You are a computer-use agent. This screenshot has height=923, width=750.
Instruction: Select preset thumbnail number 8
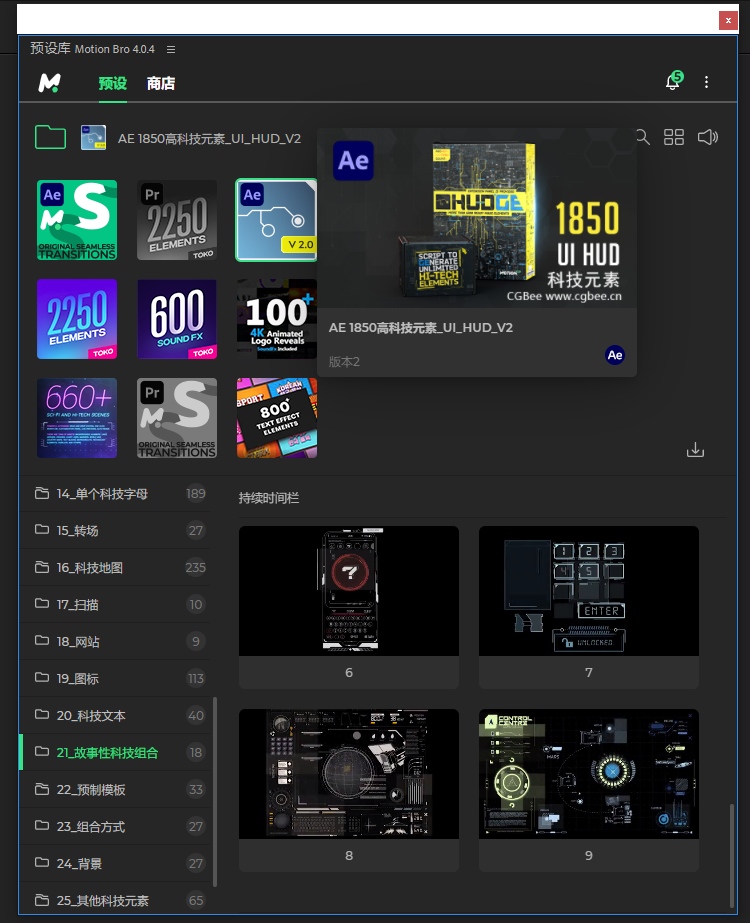349,790
